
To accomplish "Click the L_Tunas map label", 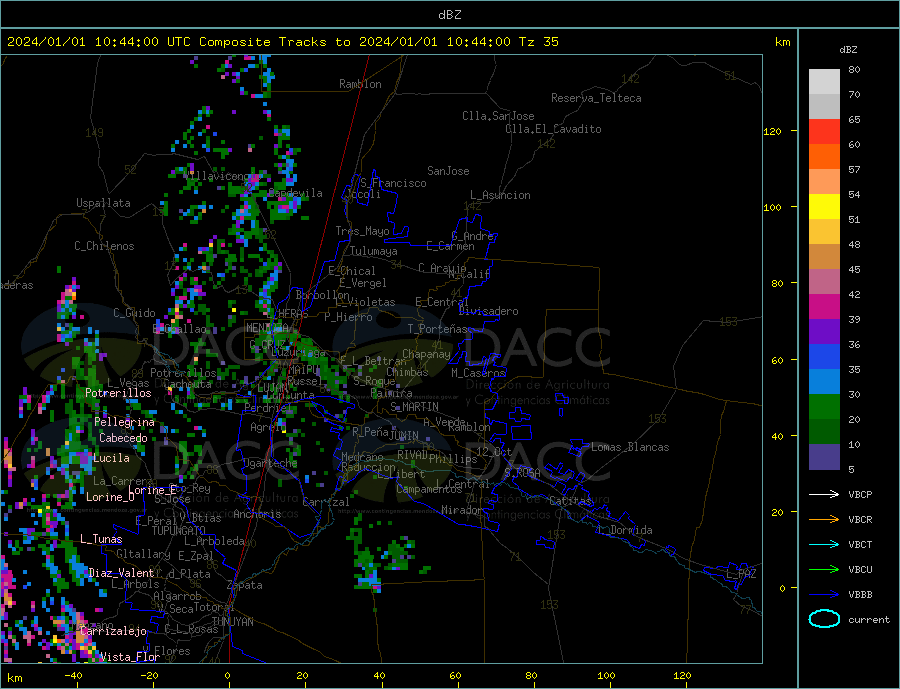I will (x=101, y=539).
